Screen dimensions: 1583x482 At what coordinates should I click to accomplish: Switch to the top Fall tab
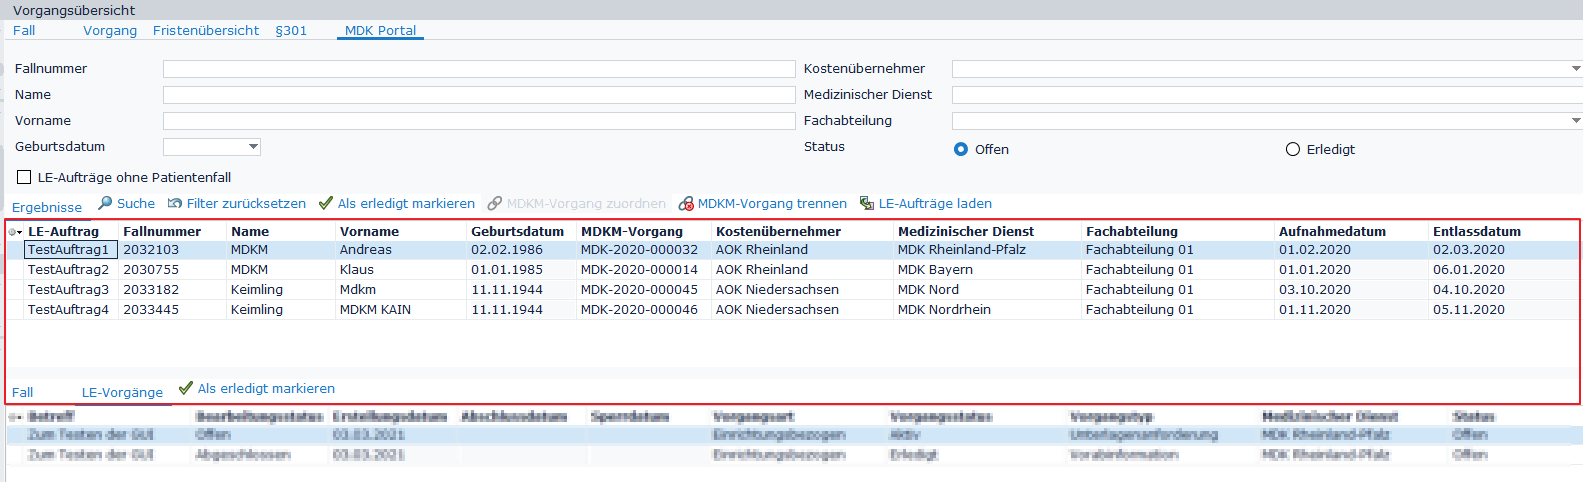24,31
